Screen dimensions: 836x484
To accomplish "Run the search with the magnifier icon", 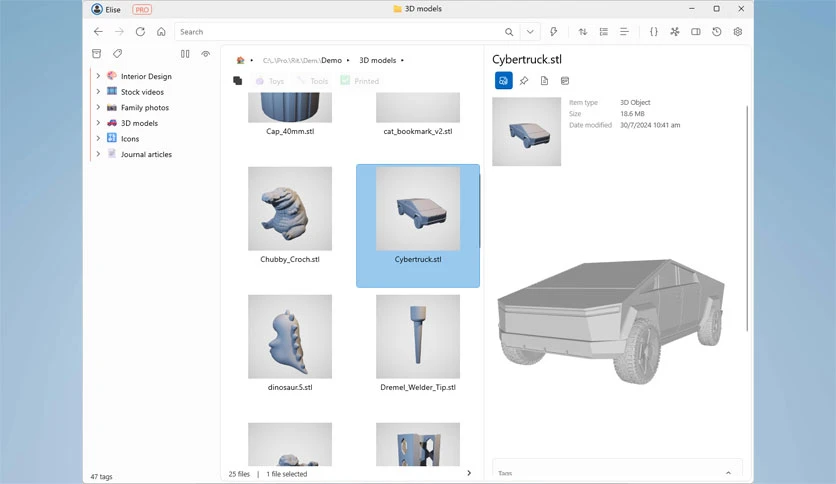I will click(509, 32).
